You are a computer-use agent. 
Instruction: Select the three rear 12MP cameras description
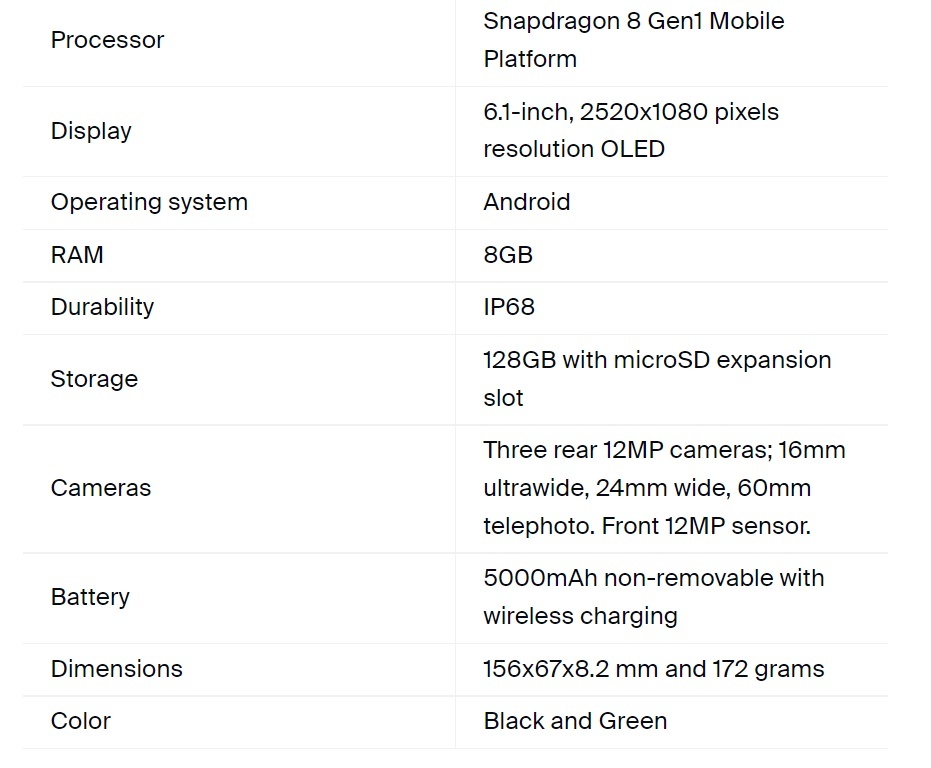[x=664, y=488]
